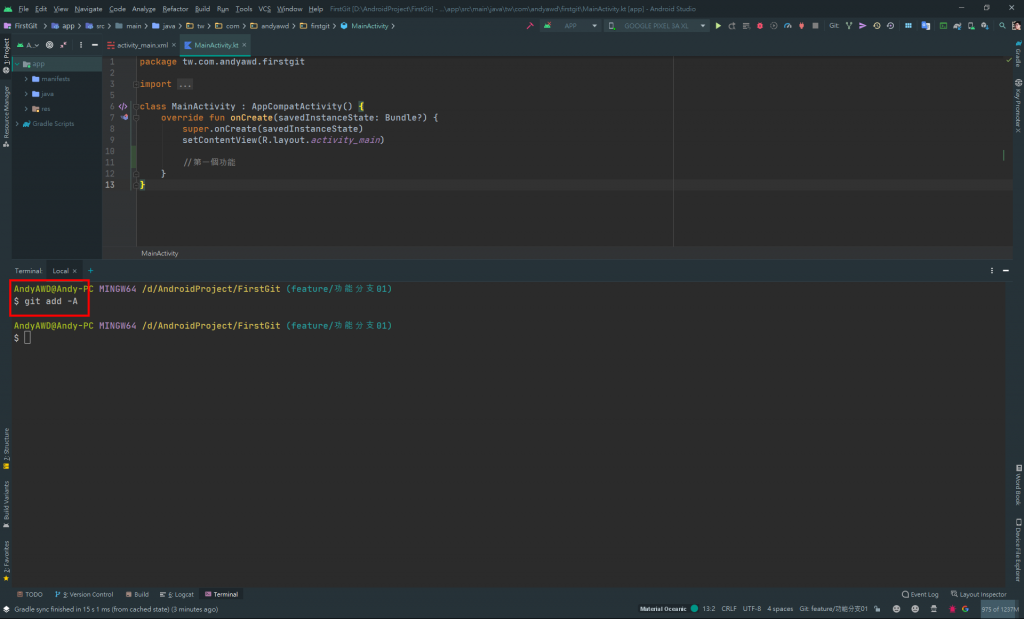This screenshot has width=1024, height=619.
Task: Open Search Everywhere magnifier icon
Action: click(x=1000, y=26)
